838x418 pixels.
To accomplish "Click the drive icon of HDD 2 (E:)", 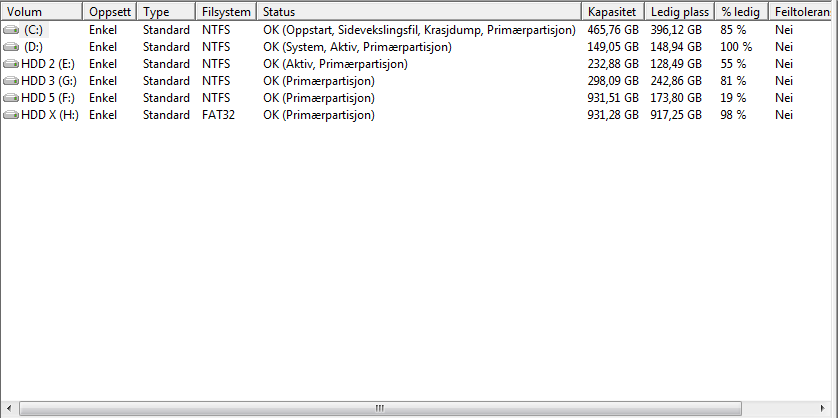I will tap(11, 64).
